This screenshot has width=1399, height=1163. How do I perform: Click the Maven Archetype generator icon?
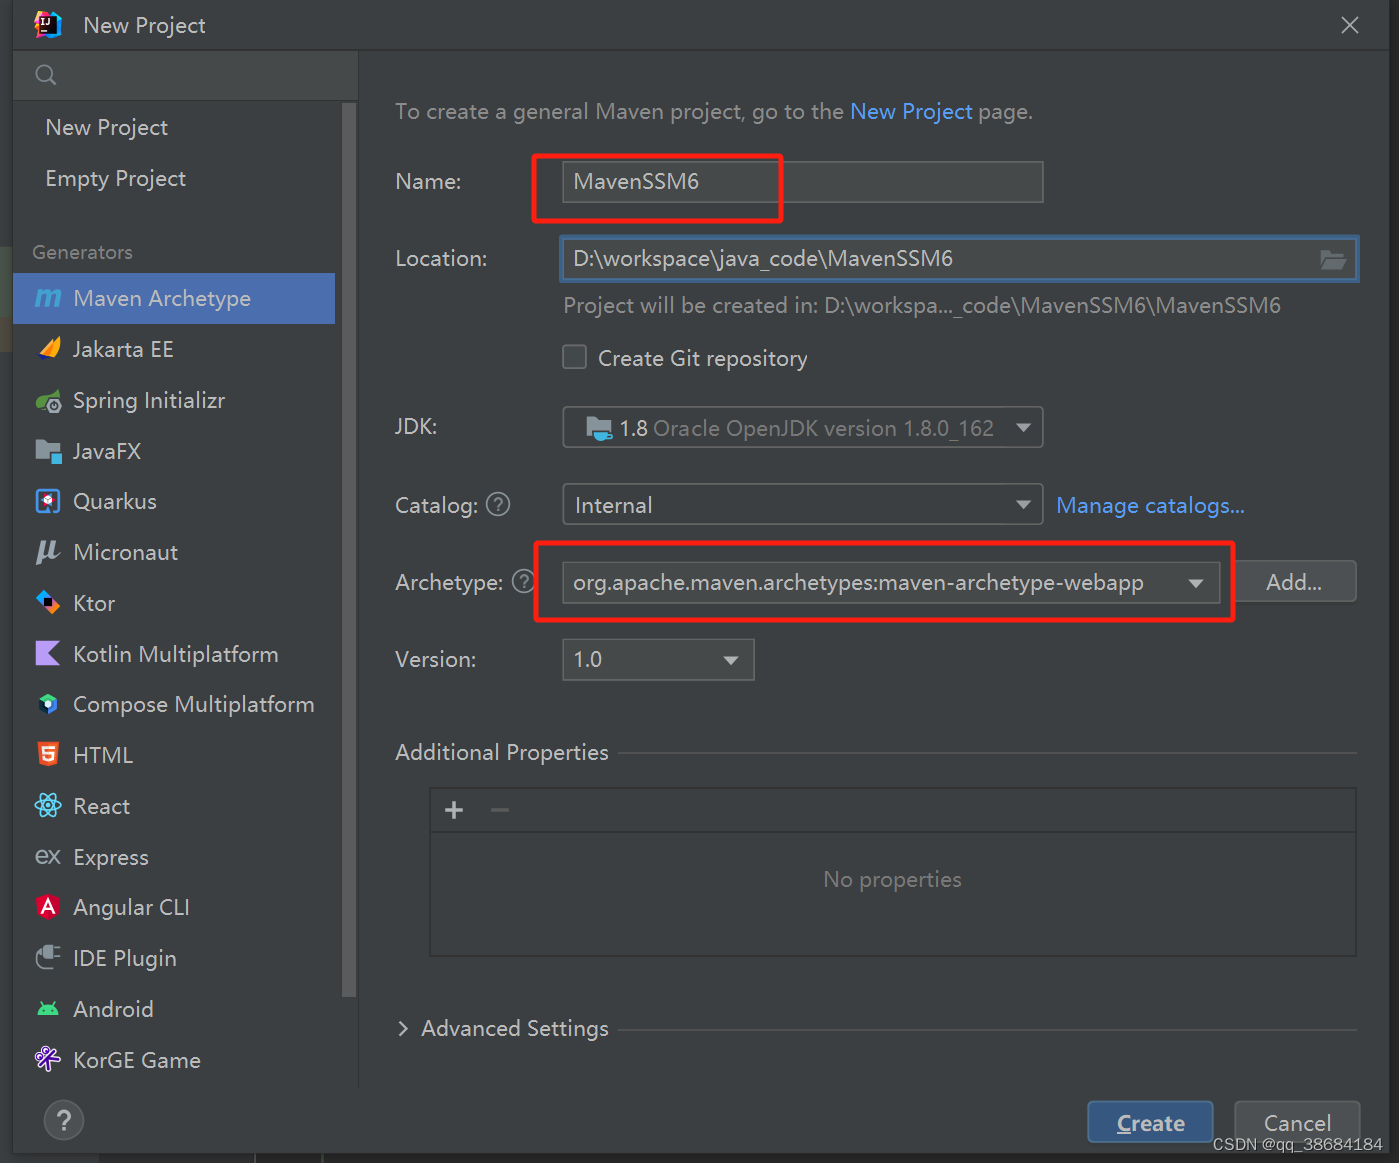pos(48,298)
